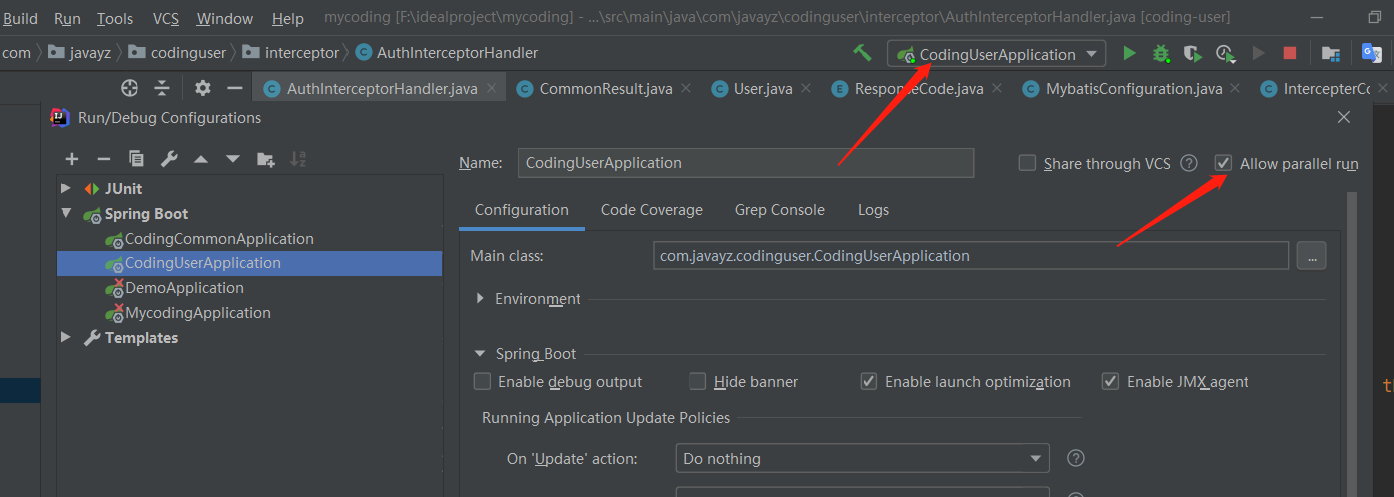Open the VCS menu
Image resolution: width=1394 pixels, height=497 pixels.
tap(166, 18)
